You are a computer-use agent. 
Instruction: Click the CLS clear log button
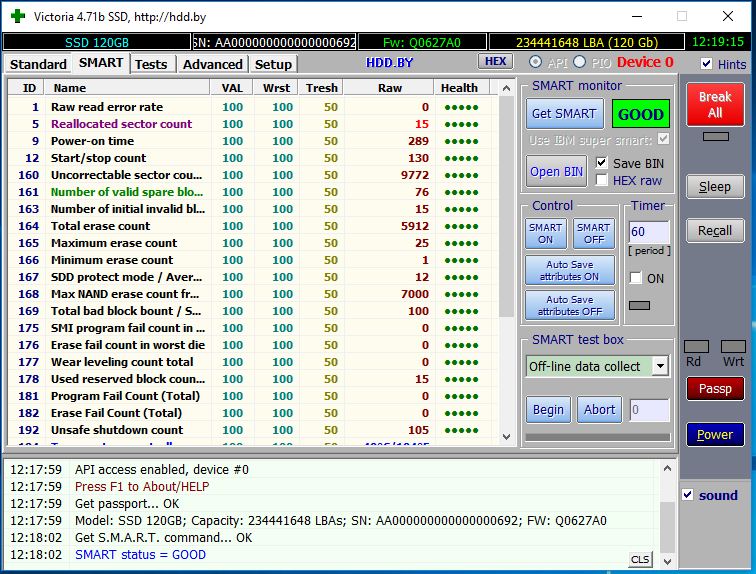click(x=639, y=558)
